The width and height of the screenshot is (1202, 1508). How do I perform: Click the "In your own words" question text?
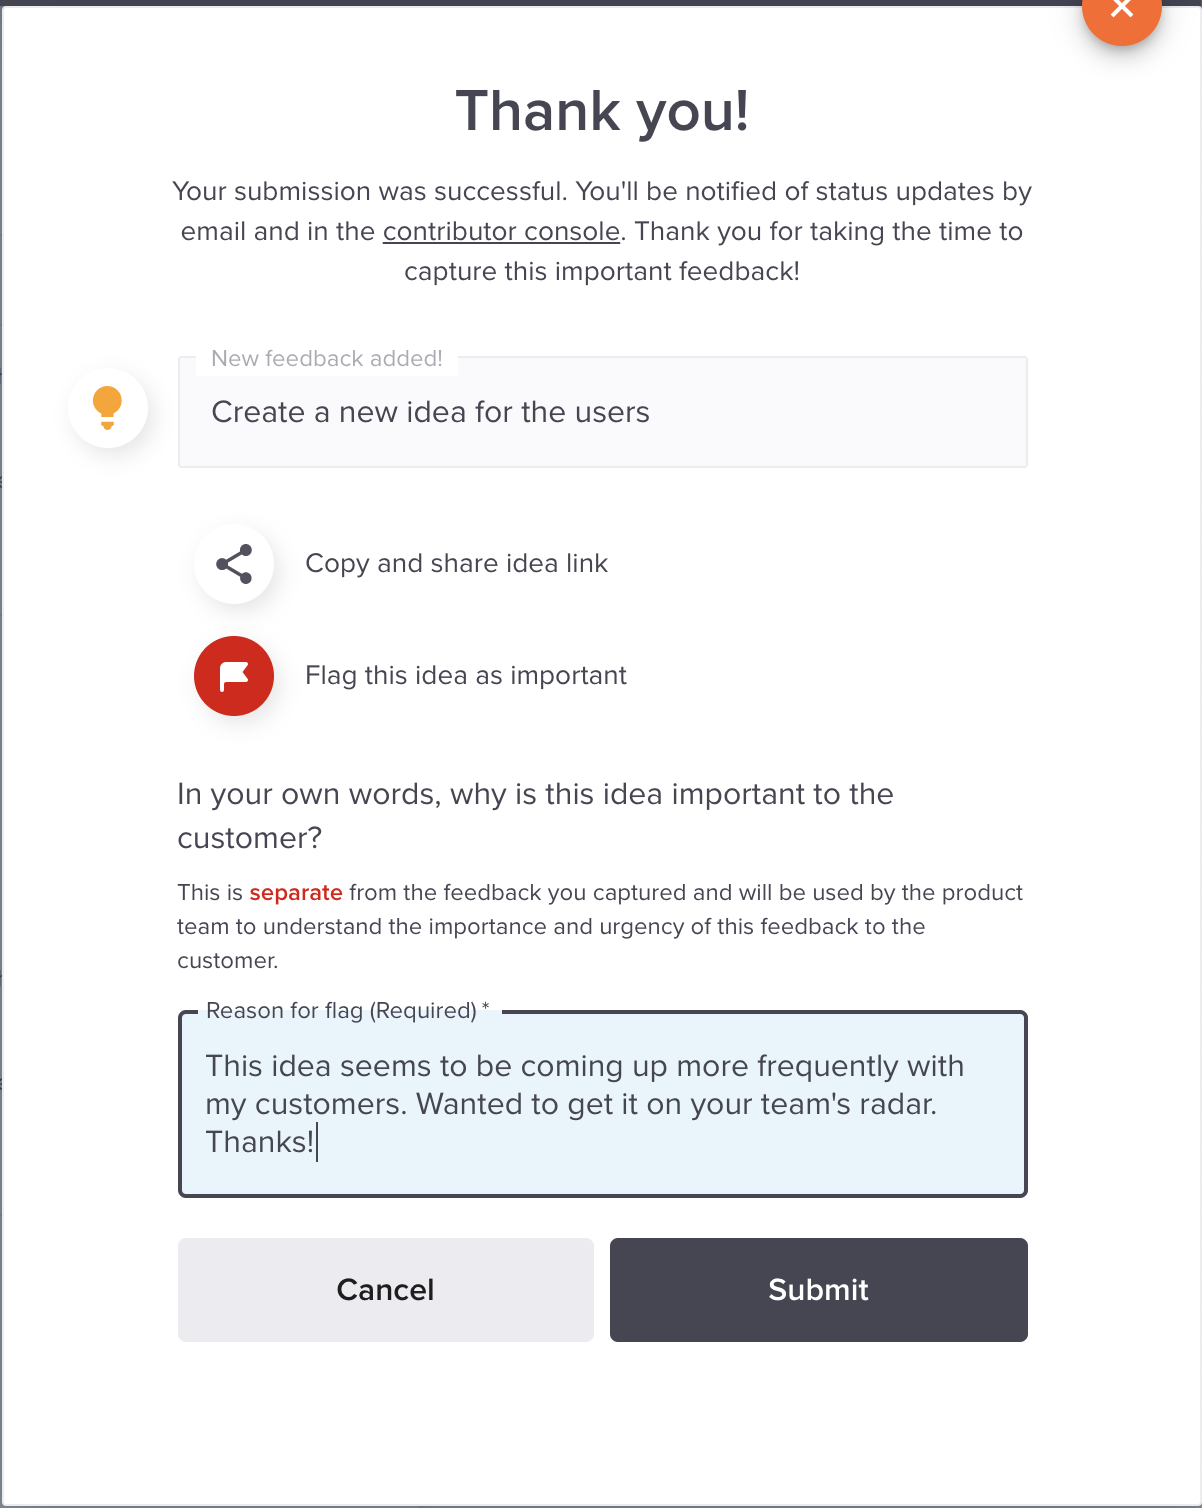click(535, 816)
